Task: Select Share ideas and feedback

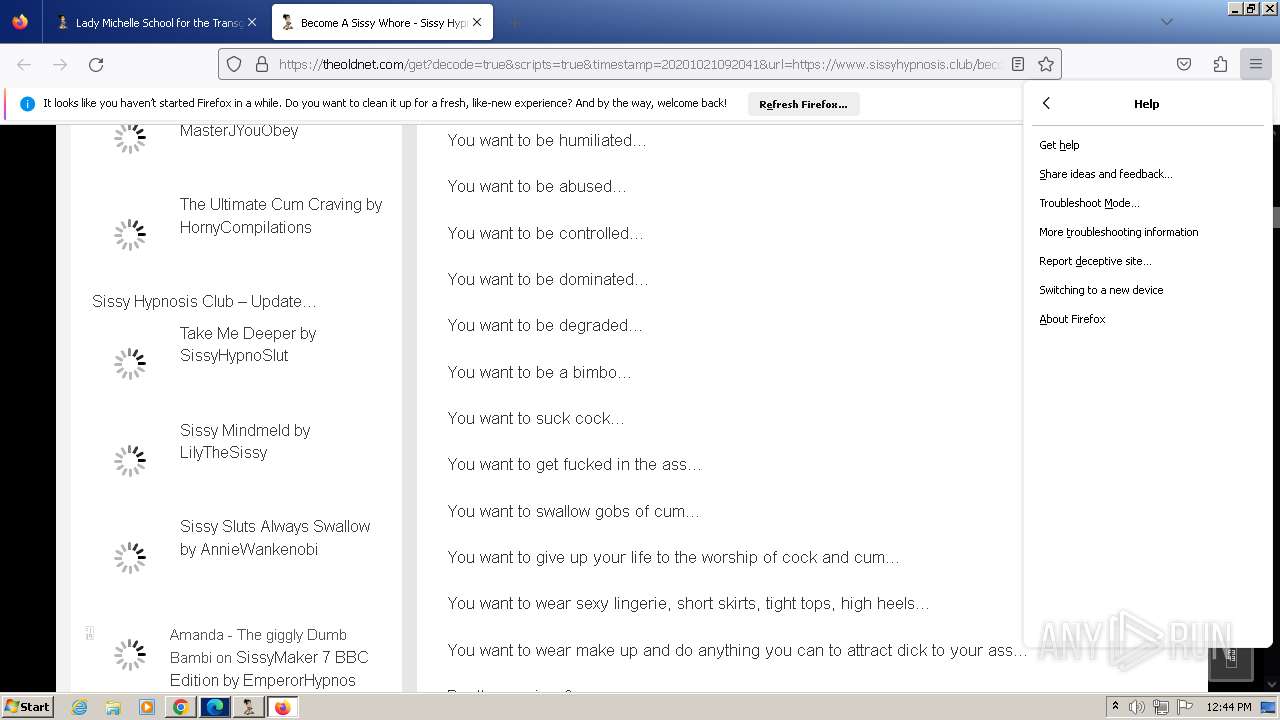Action: [1147, 174]
